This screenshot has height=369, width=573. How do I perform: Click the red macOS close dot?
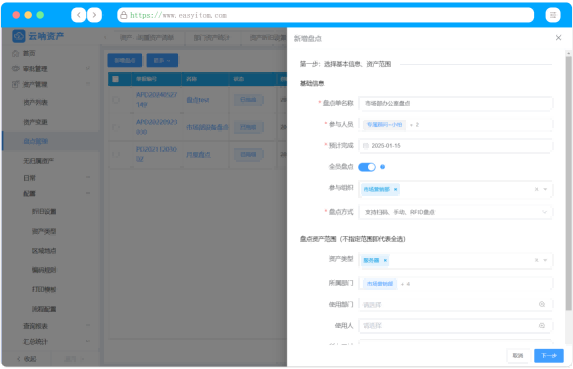(16, 15)
